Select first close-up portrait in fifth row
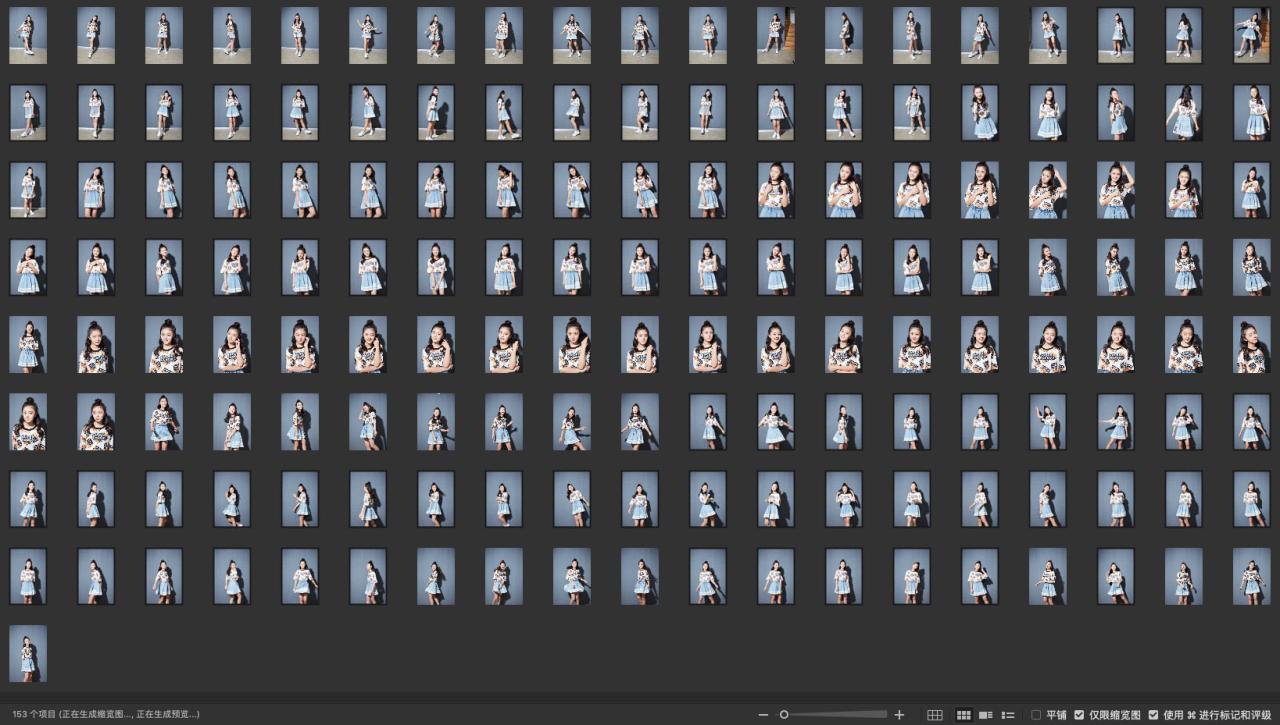 pos(96,345)
